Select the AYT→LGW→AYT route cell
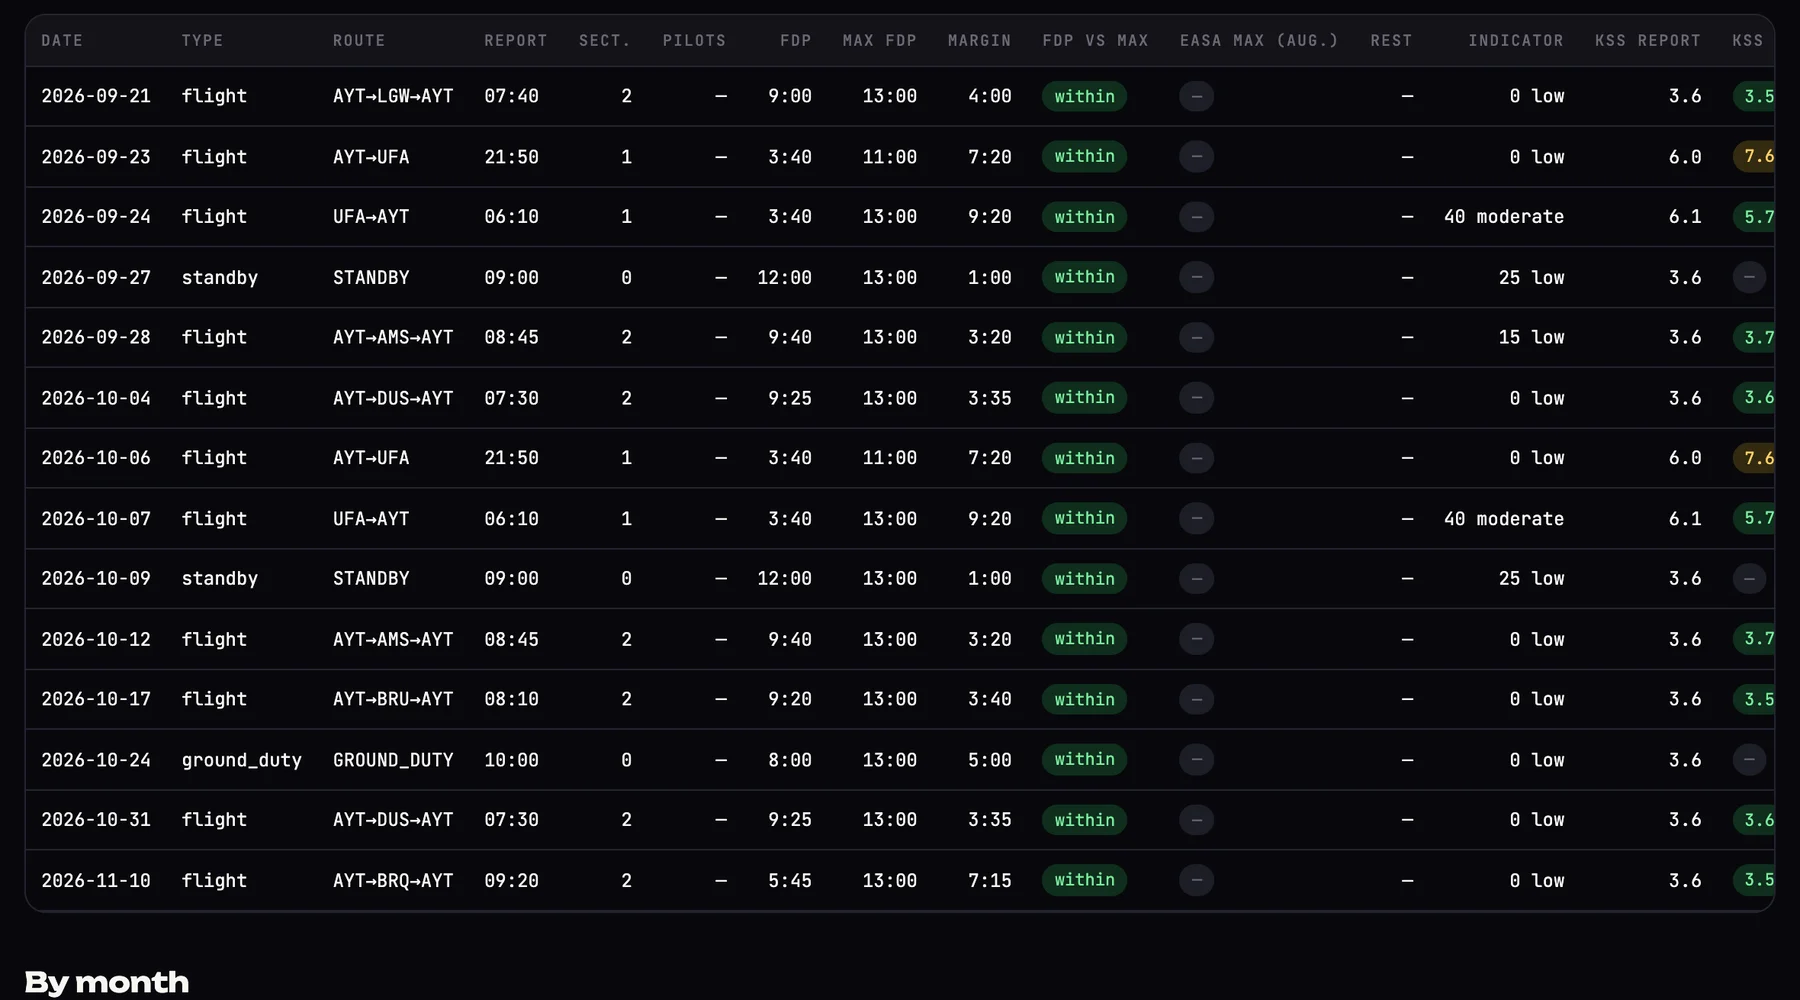The width and height of the screenshot is (1800, 1000). (393, 96)
